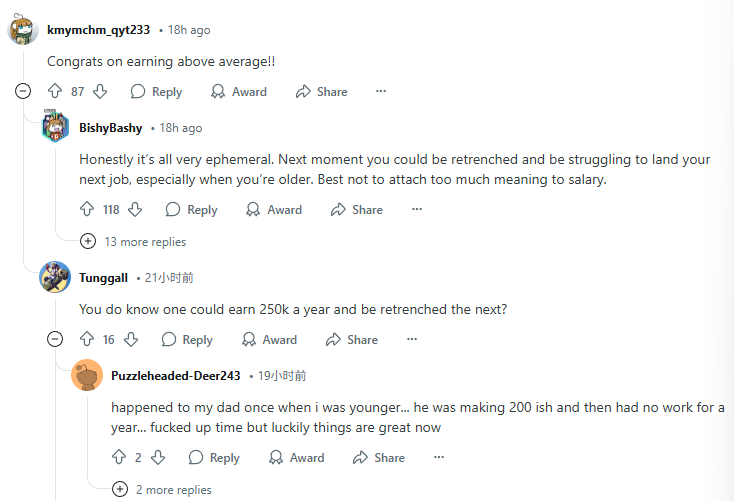Upvote BishyBashy's comment with 118 votes

coord(87,209)
